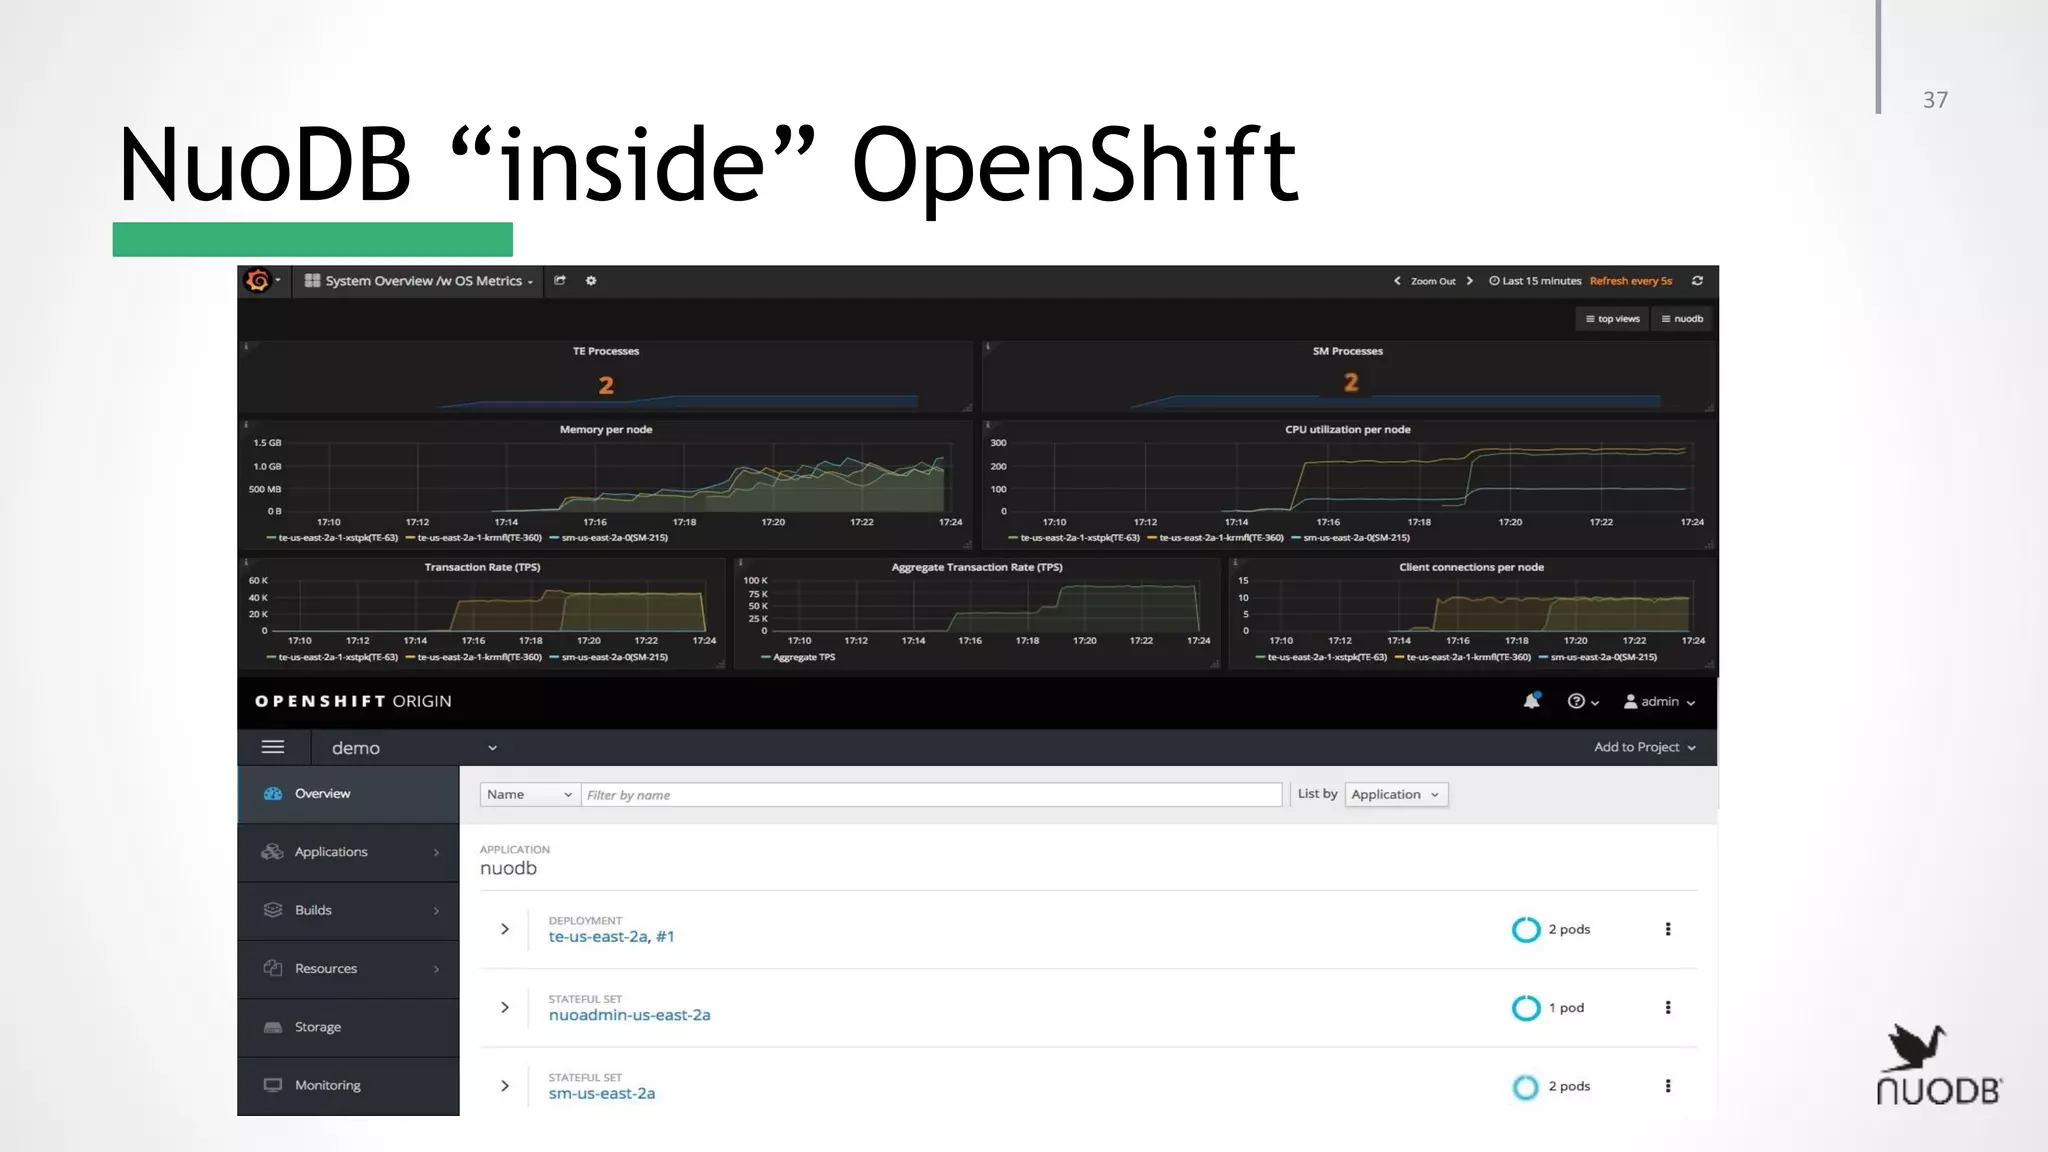This screenshot has width=2048, height=1152.
Task: Open OpenShift notifications bell
Action: (1531, 701)
